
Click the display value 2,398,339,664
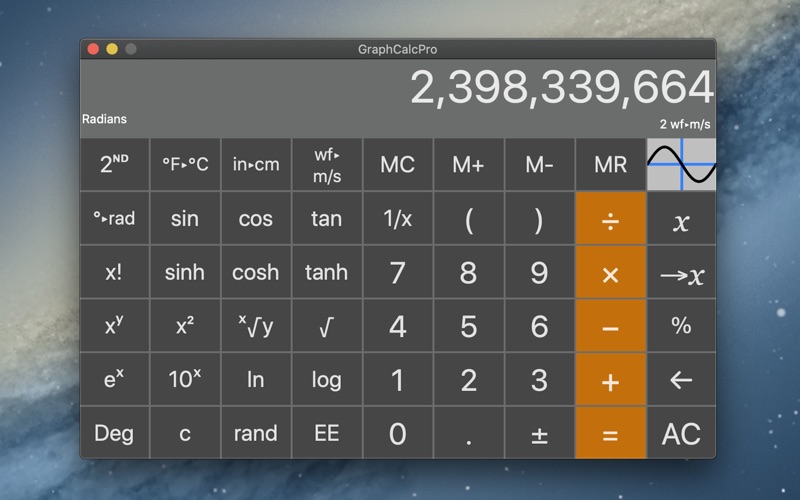click(561, 88)
